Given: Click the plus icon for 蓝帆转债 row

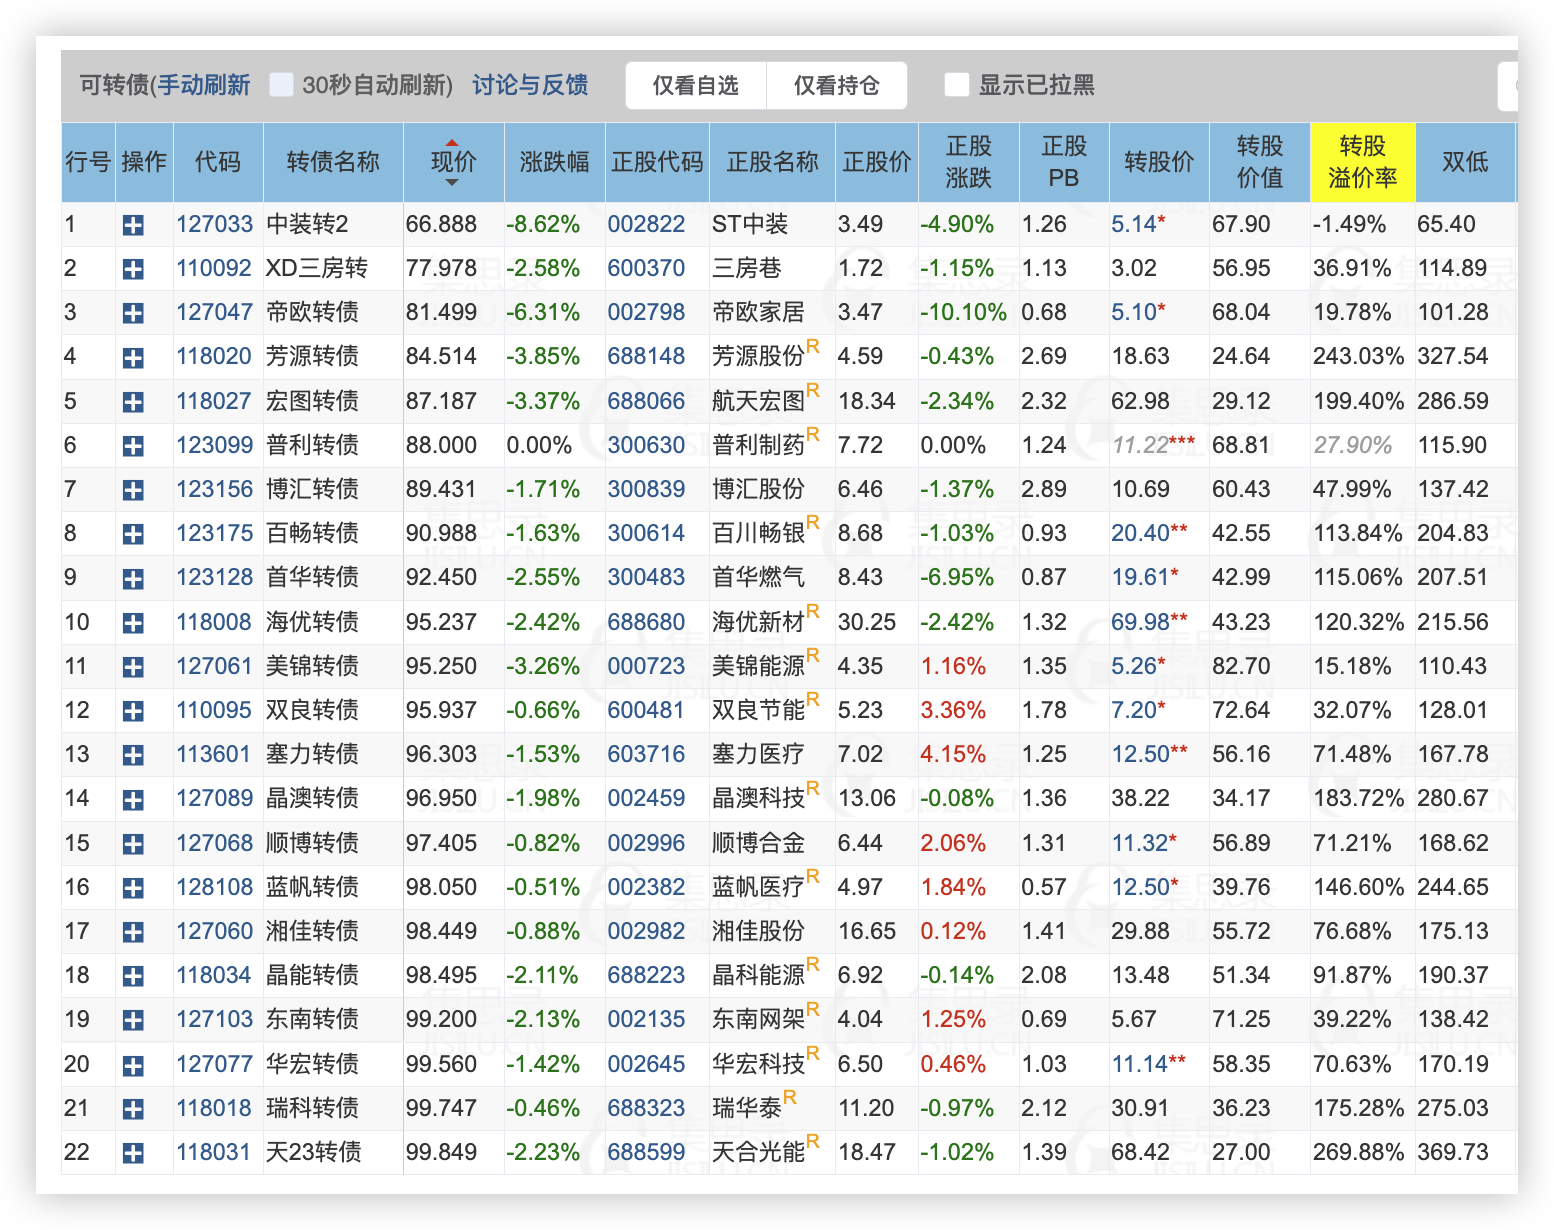Looking at the screenshot, I should [x=133, y=889].
